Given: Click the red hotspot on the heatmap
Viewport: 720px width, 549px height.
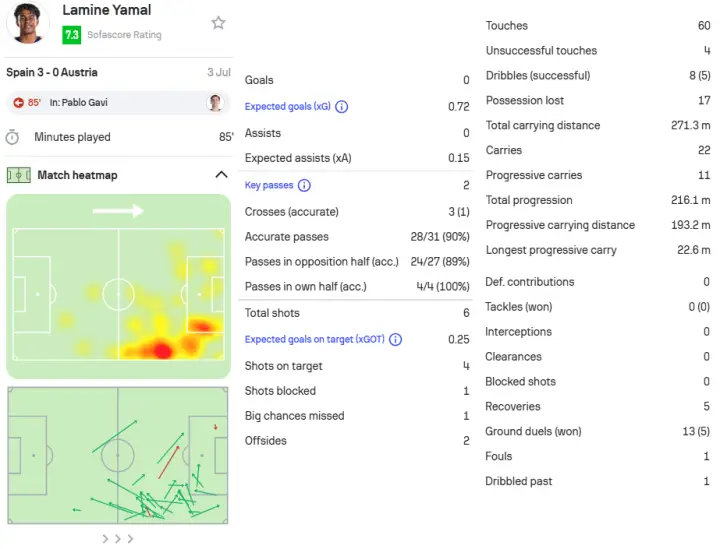Looking at the screenshot, I should point(162,350).
